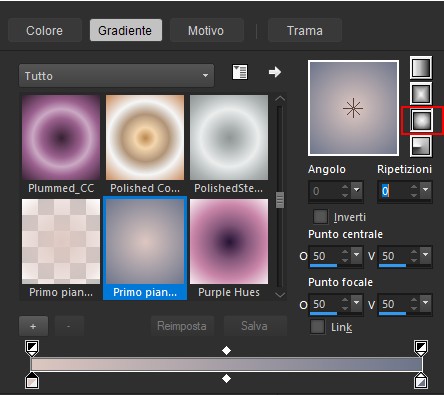Toggle the Link checkbox
This screenshot has height=395, width=444.
click(x=317, y=327)
